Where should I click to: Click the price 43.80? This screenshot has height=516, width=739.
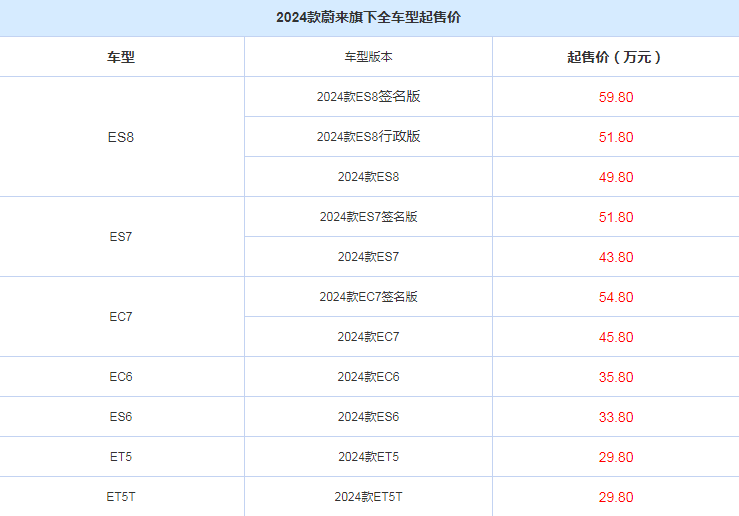[616, 257]
